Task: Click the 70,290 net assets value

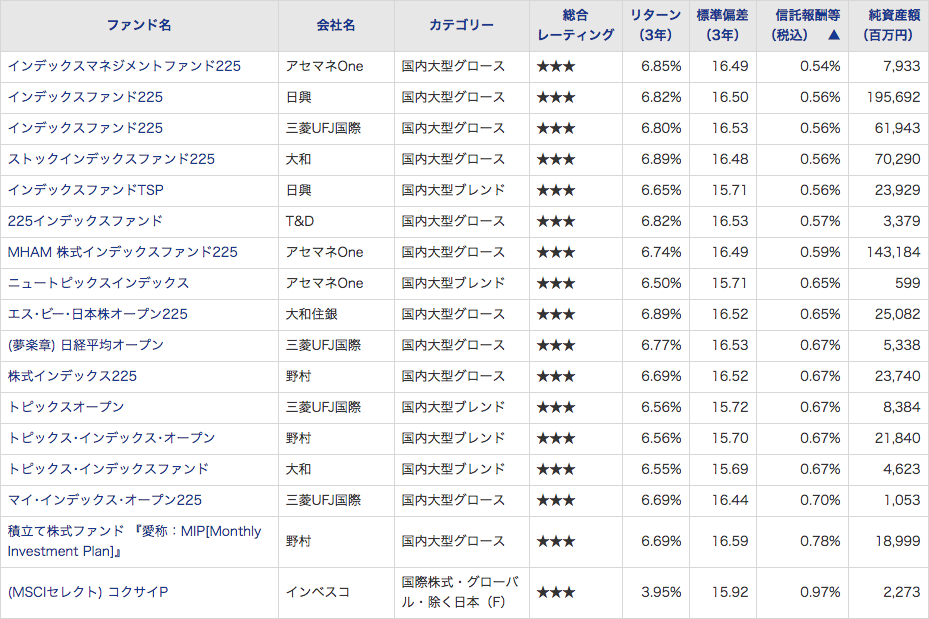Action: click(x=898, y=159)
